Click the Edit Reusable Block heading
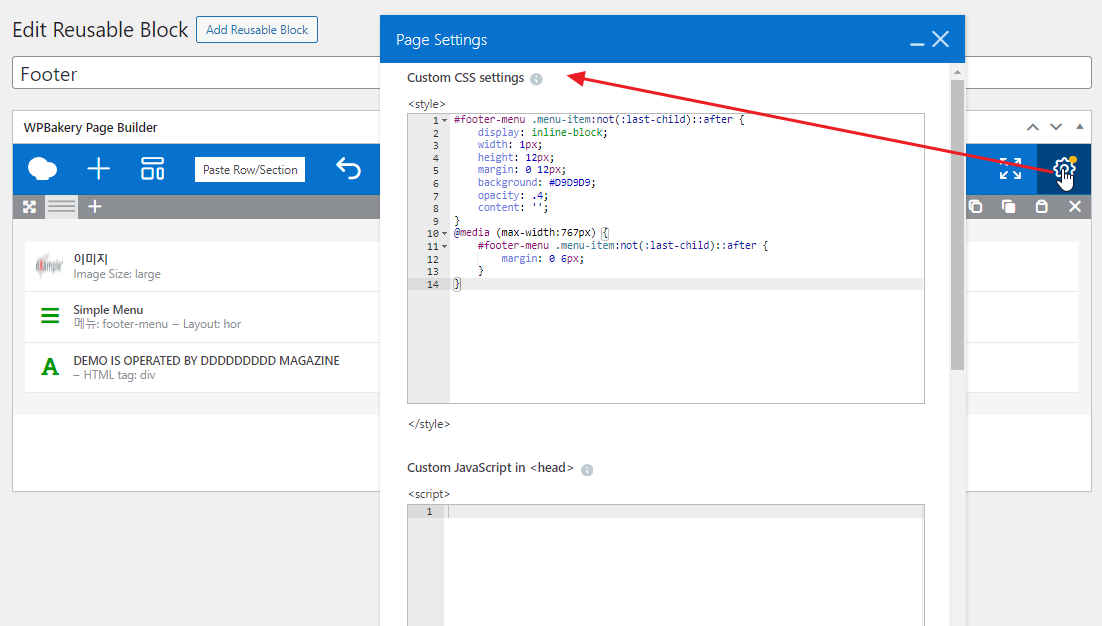 click(101, 30)
